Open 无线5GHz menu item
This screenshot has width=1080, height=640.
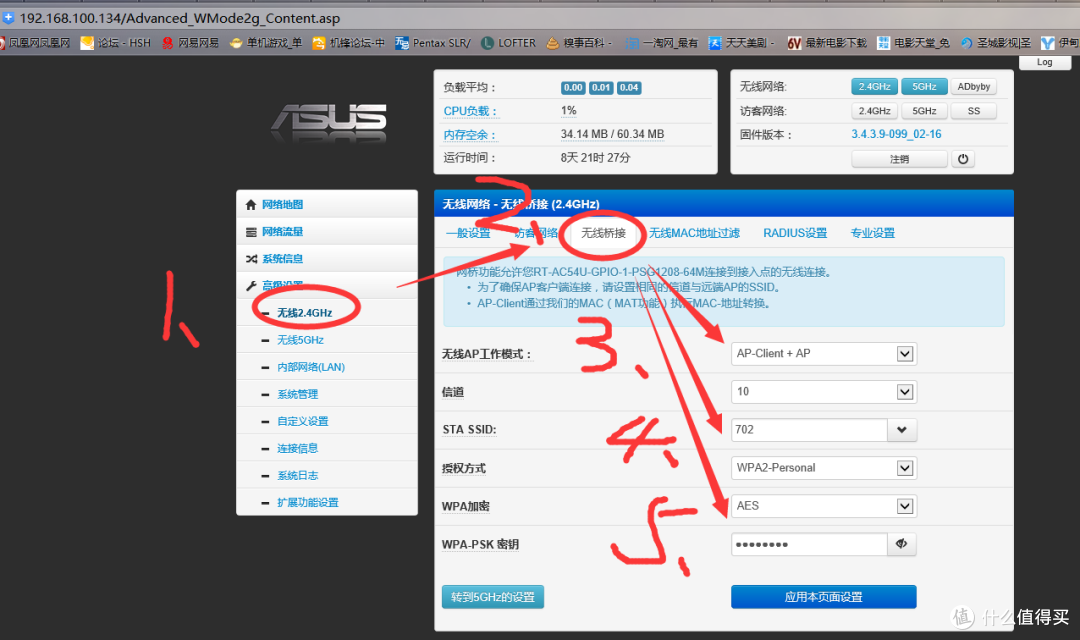(x=300, y=340)
